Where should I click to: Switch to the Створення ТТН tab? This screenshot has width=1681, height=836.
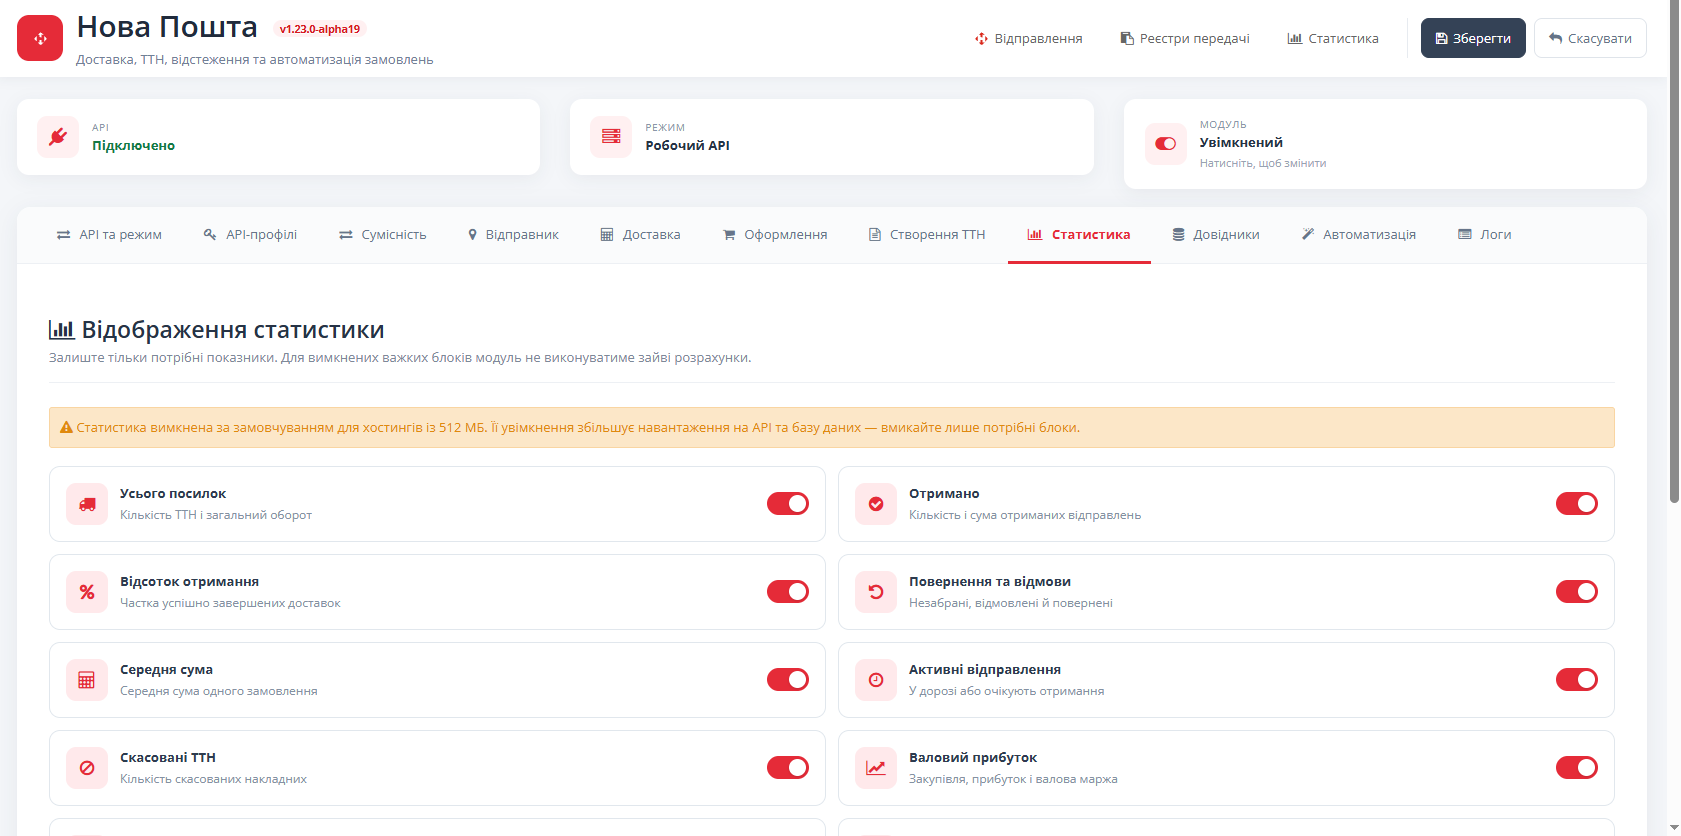(927, 235)
